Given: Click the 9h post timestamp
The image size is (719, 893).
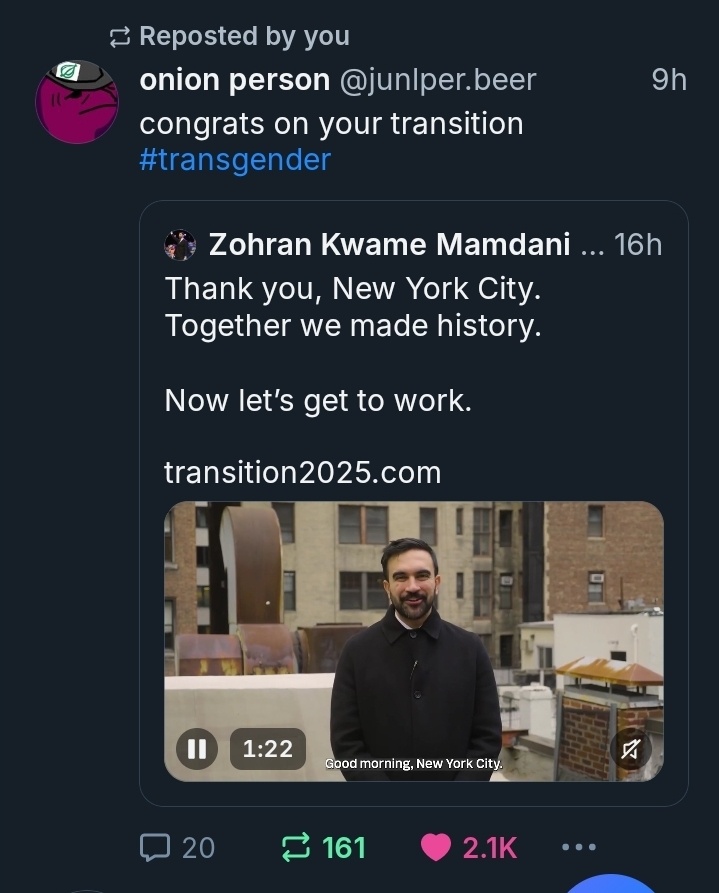Looking at the screenshot, I should tap(669, 80).
